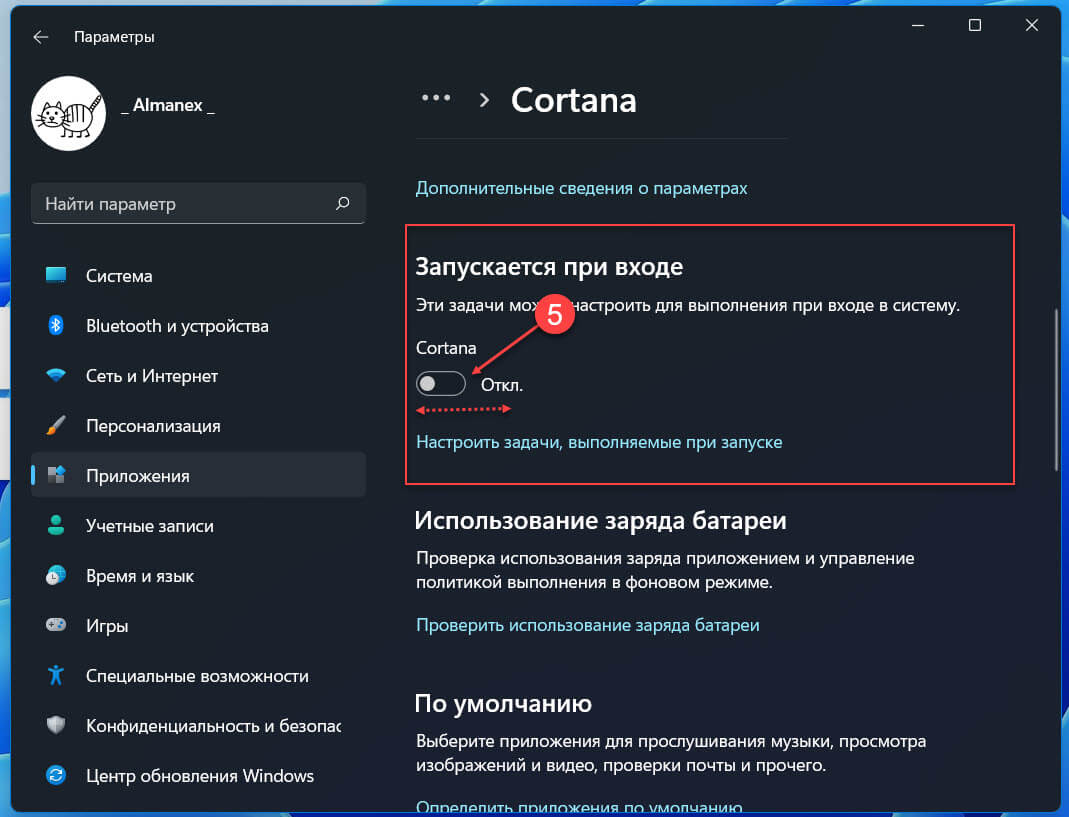Maximize the Параметры window

point(975,25)
